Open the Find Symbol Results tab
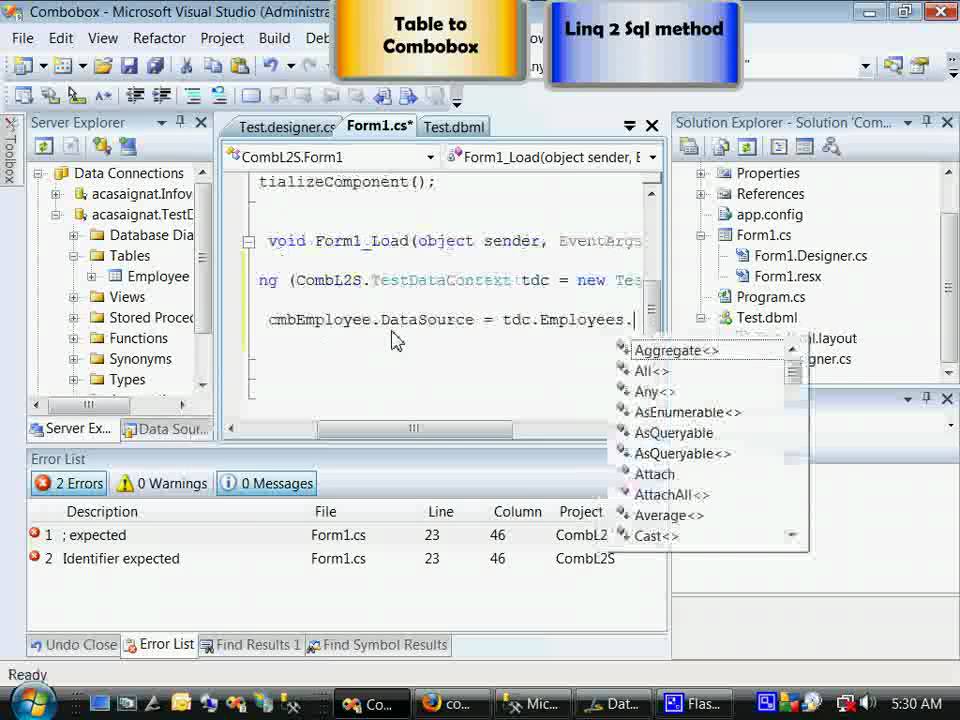The height and width of the screenshot is (720, 960). pyautogui.click(x=378, y=645)
